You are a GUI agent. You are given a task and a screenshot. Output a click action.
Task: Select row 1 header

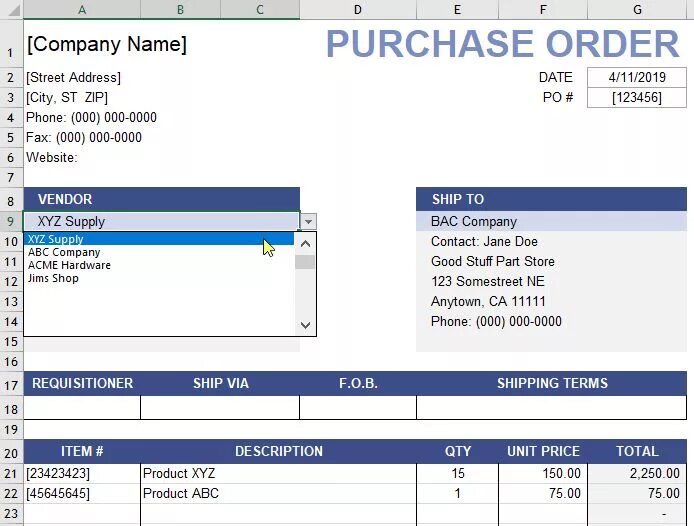click(11, 43)
